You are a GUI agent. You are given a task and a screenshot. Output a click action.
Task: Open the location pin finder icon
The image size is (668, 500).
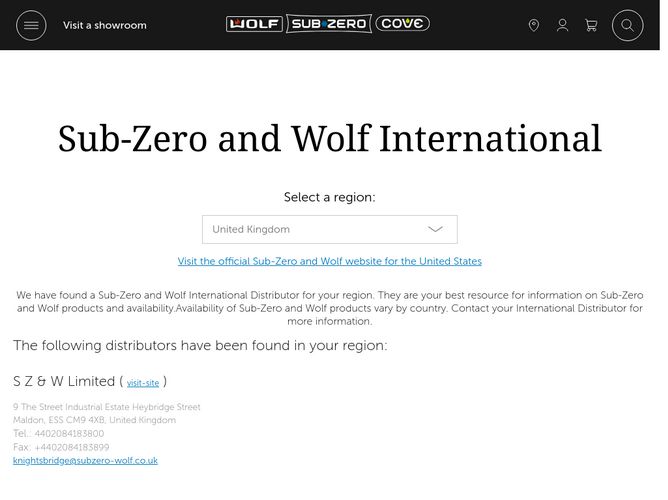pyautogui.click(x=533, y=25)
